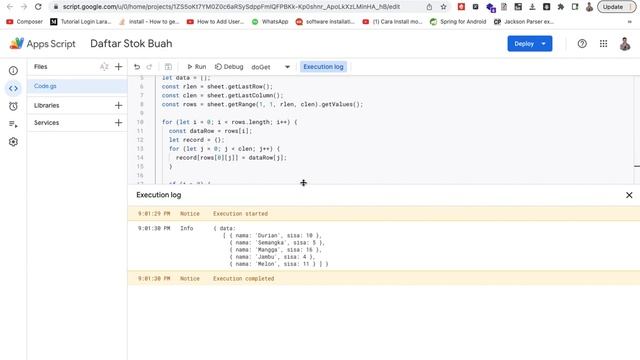
Task: Click the browser address bar URL
Action: (x=231, y=7)
